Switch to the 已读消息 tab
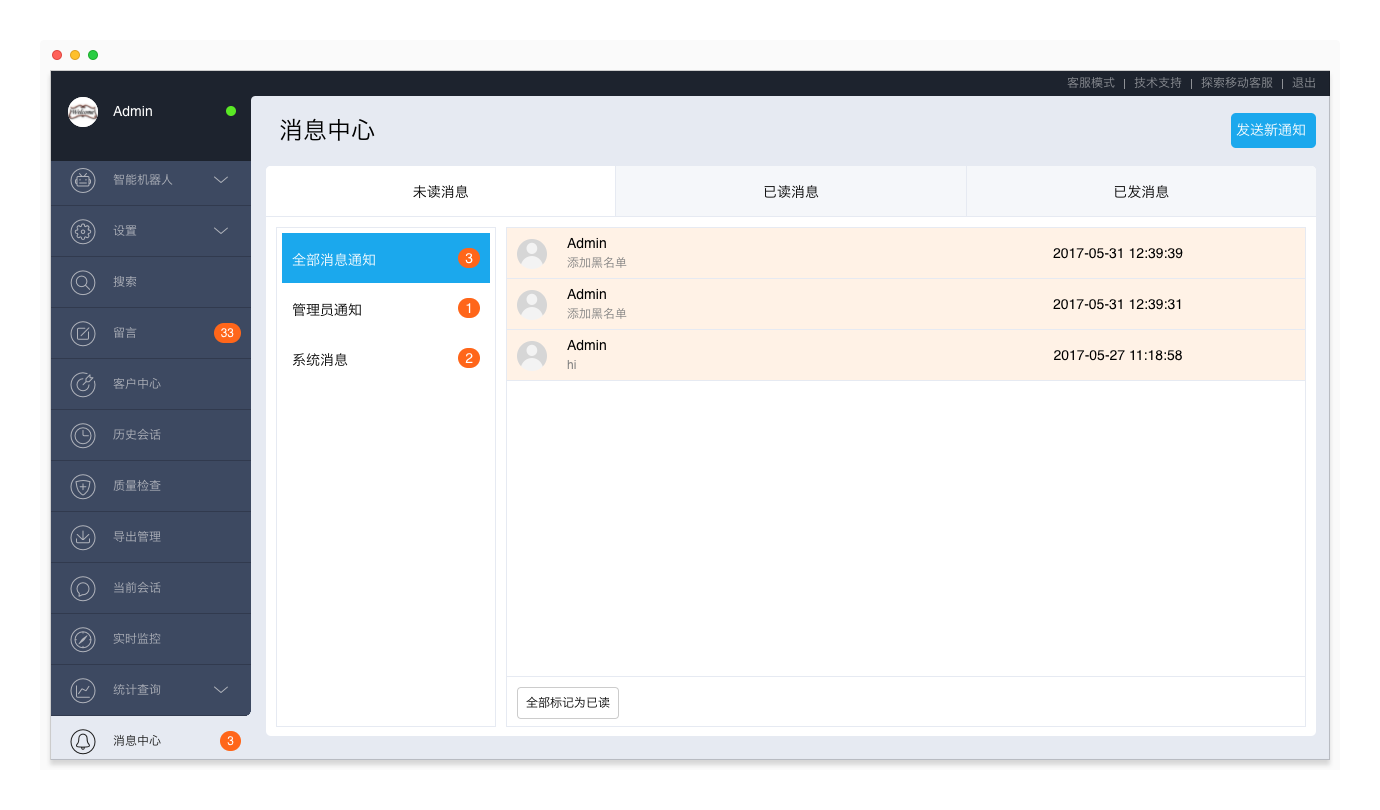 pyautogui.click(x=791, y=192)
